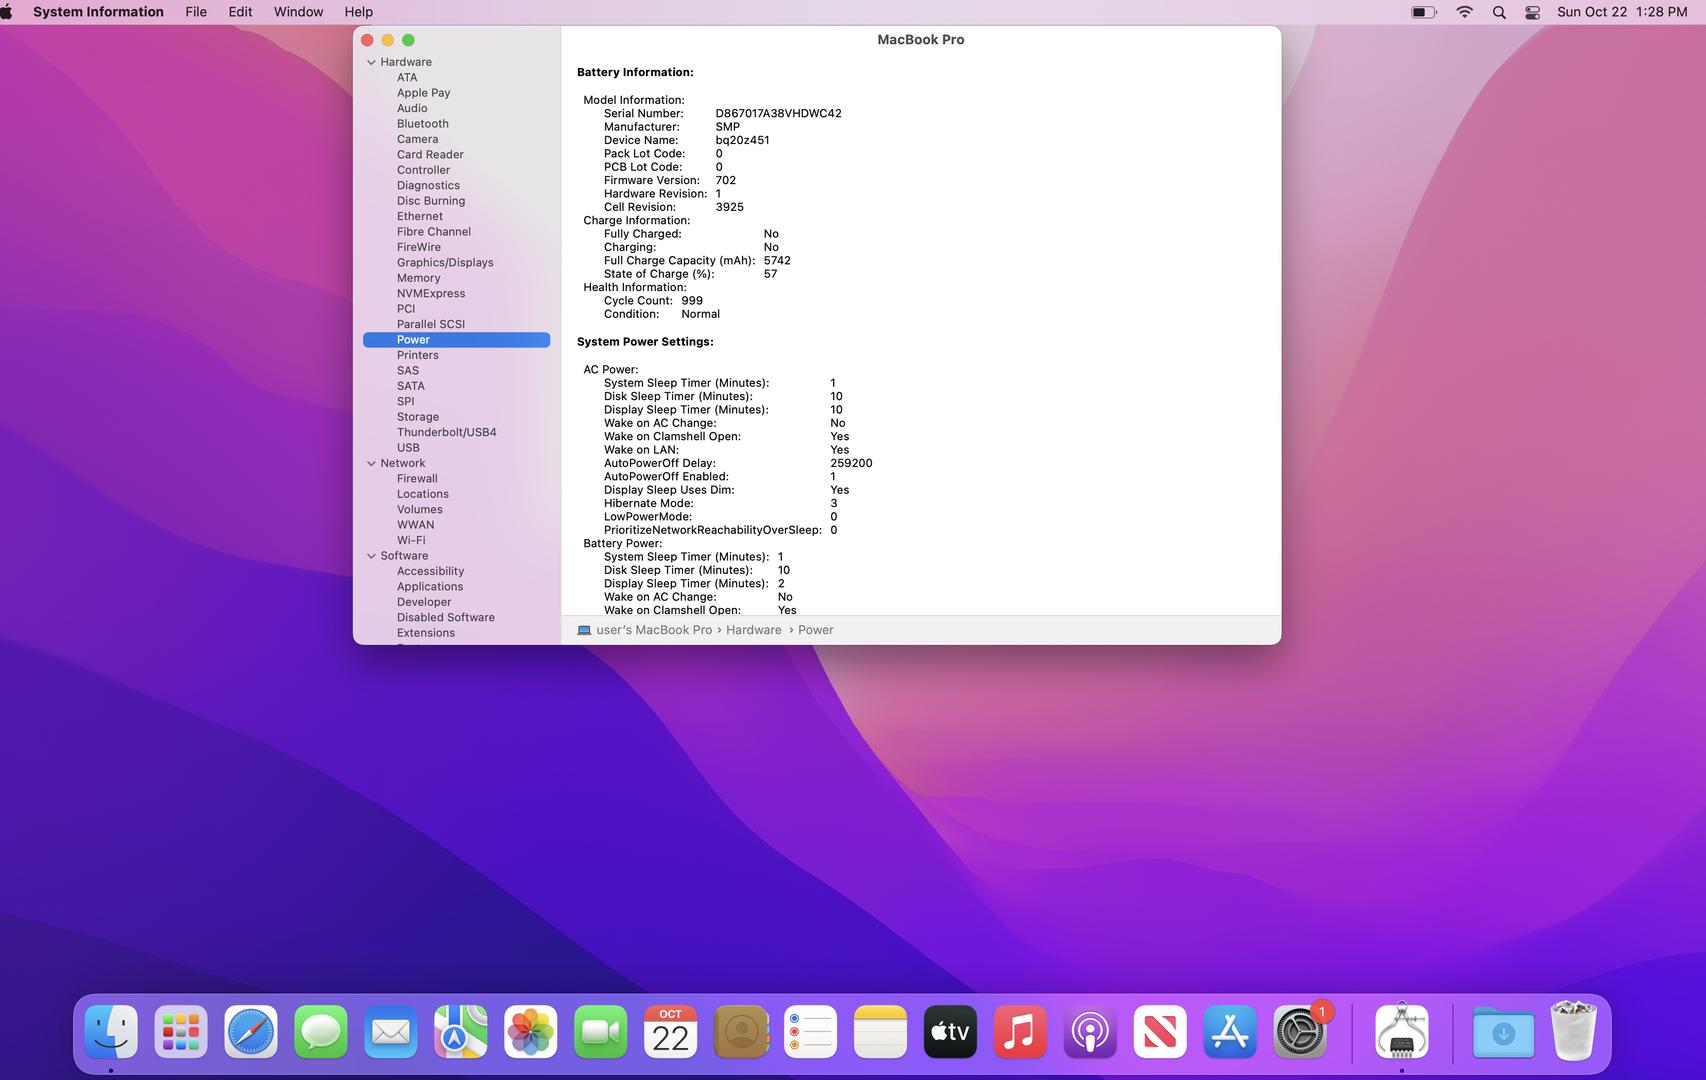The width and height of the screenshot is (1706, 1080).
Task: Click the Spotlight search magnifier icon
Action: 1498,12
